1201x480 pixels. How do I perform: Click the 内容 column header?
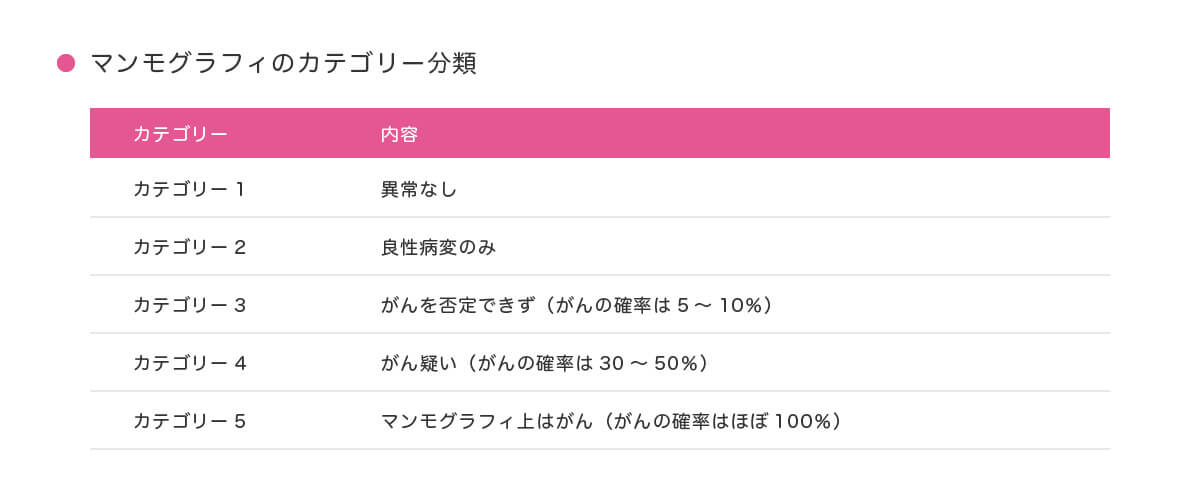[399, 134]
